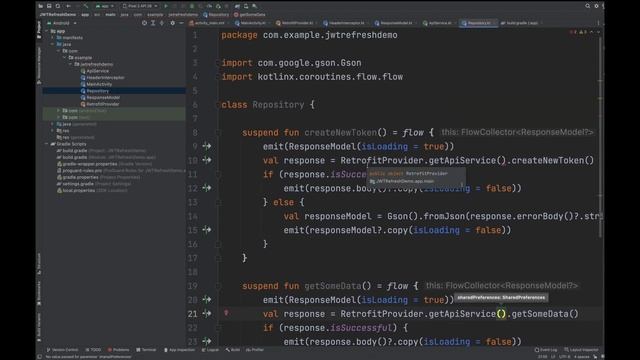Image resolution: width=640 pixels, height=360 pixels.
Task: Fold the createNewToken function on line 8
Action: (218, 132)
